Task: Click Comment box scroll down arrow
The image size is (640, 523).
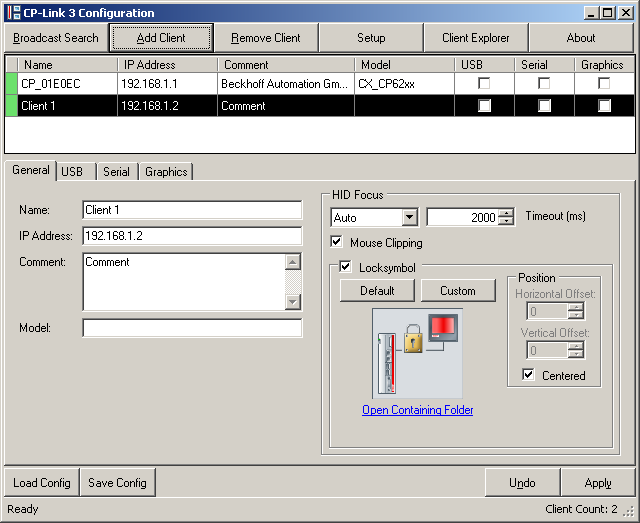Action: pos(293,302)
